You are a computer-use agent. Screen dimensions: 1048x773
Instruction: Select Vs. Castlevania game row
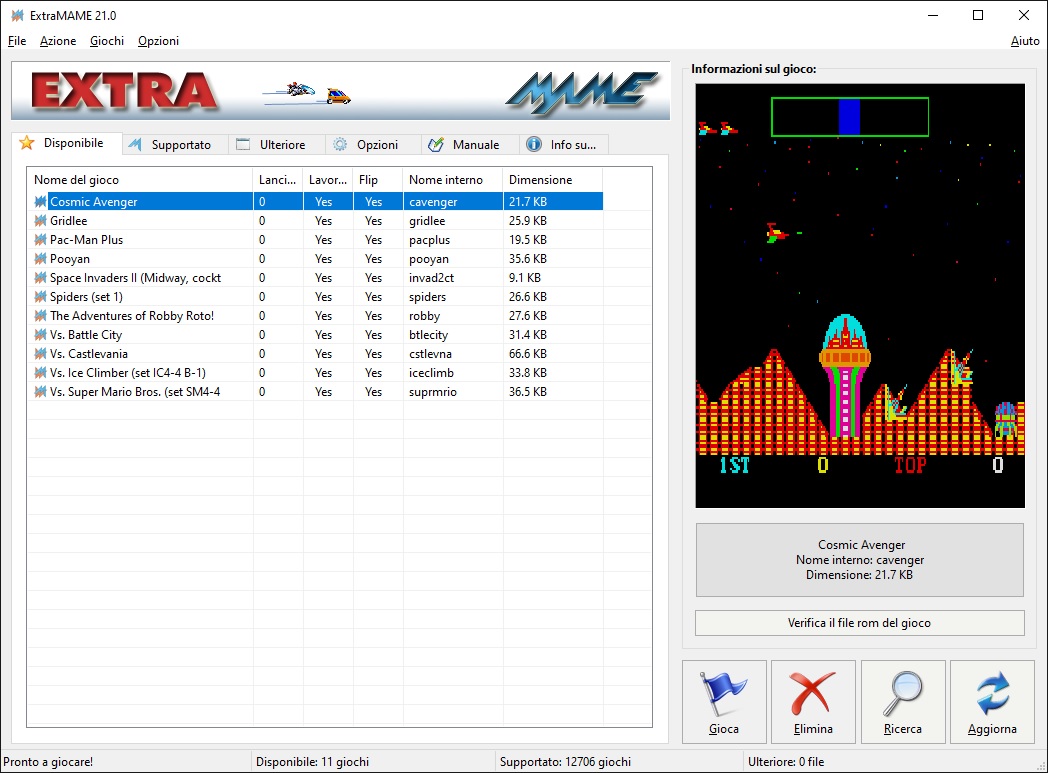tap(315, 353)
